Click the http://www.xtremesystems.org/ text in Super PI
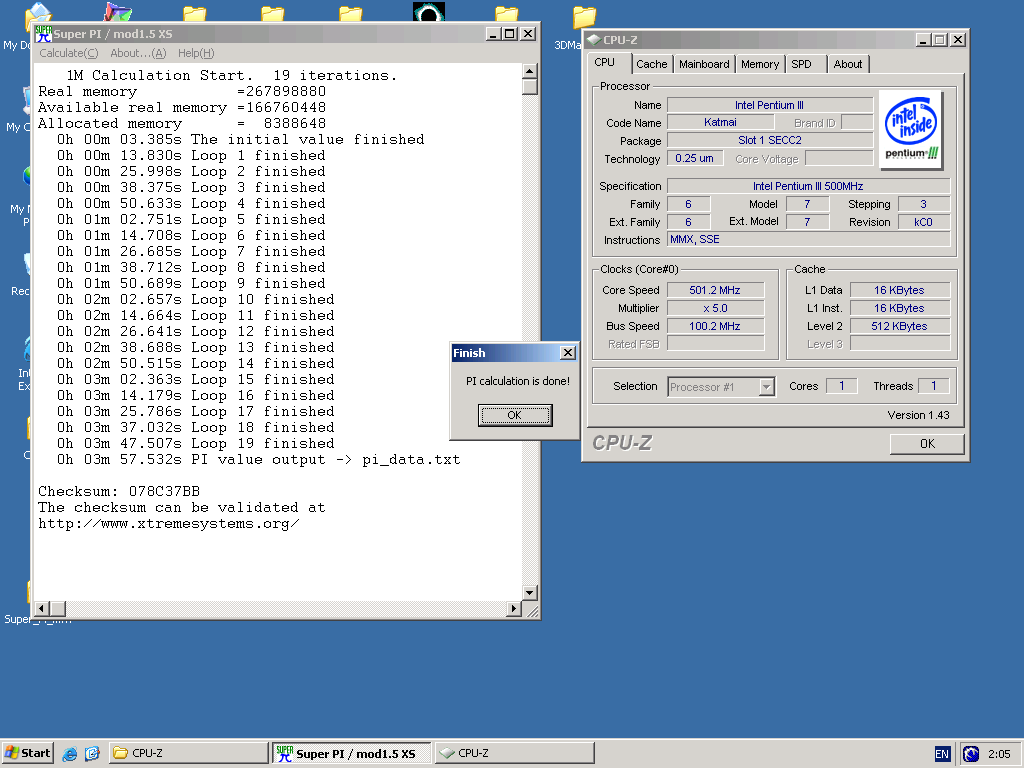This screenshot has height=768, width=1024. coord(168,524)
